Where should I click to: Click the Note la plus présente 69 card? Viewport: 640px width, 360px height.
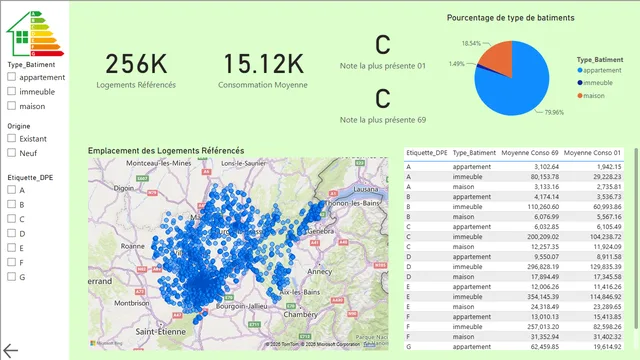(383, 106)
